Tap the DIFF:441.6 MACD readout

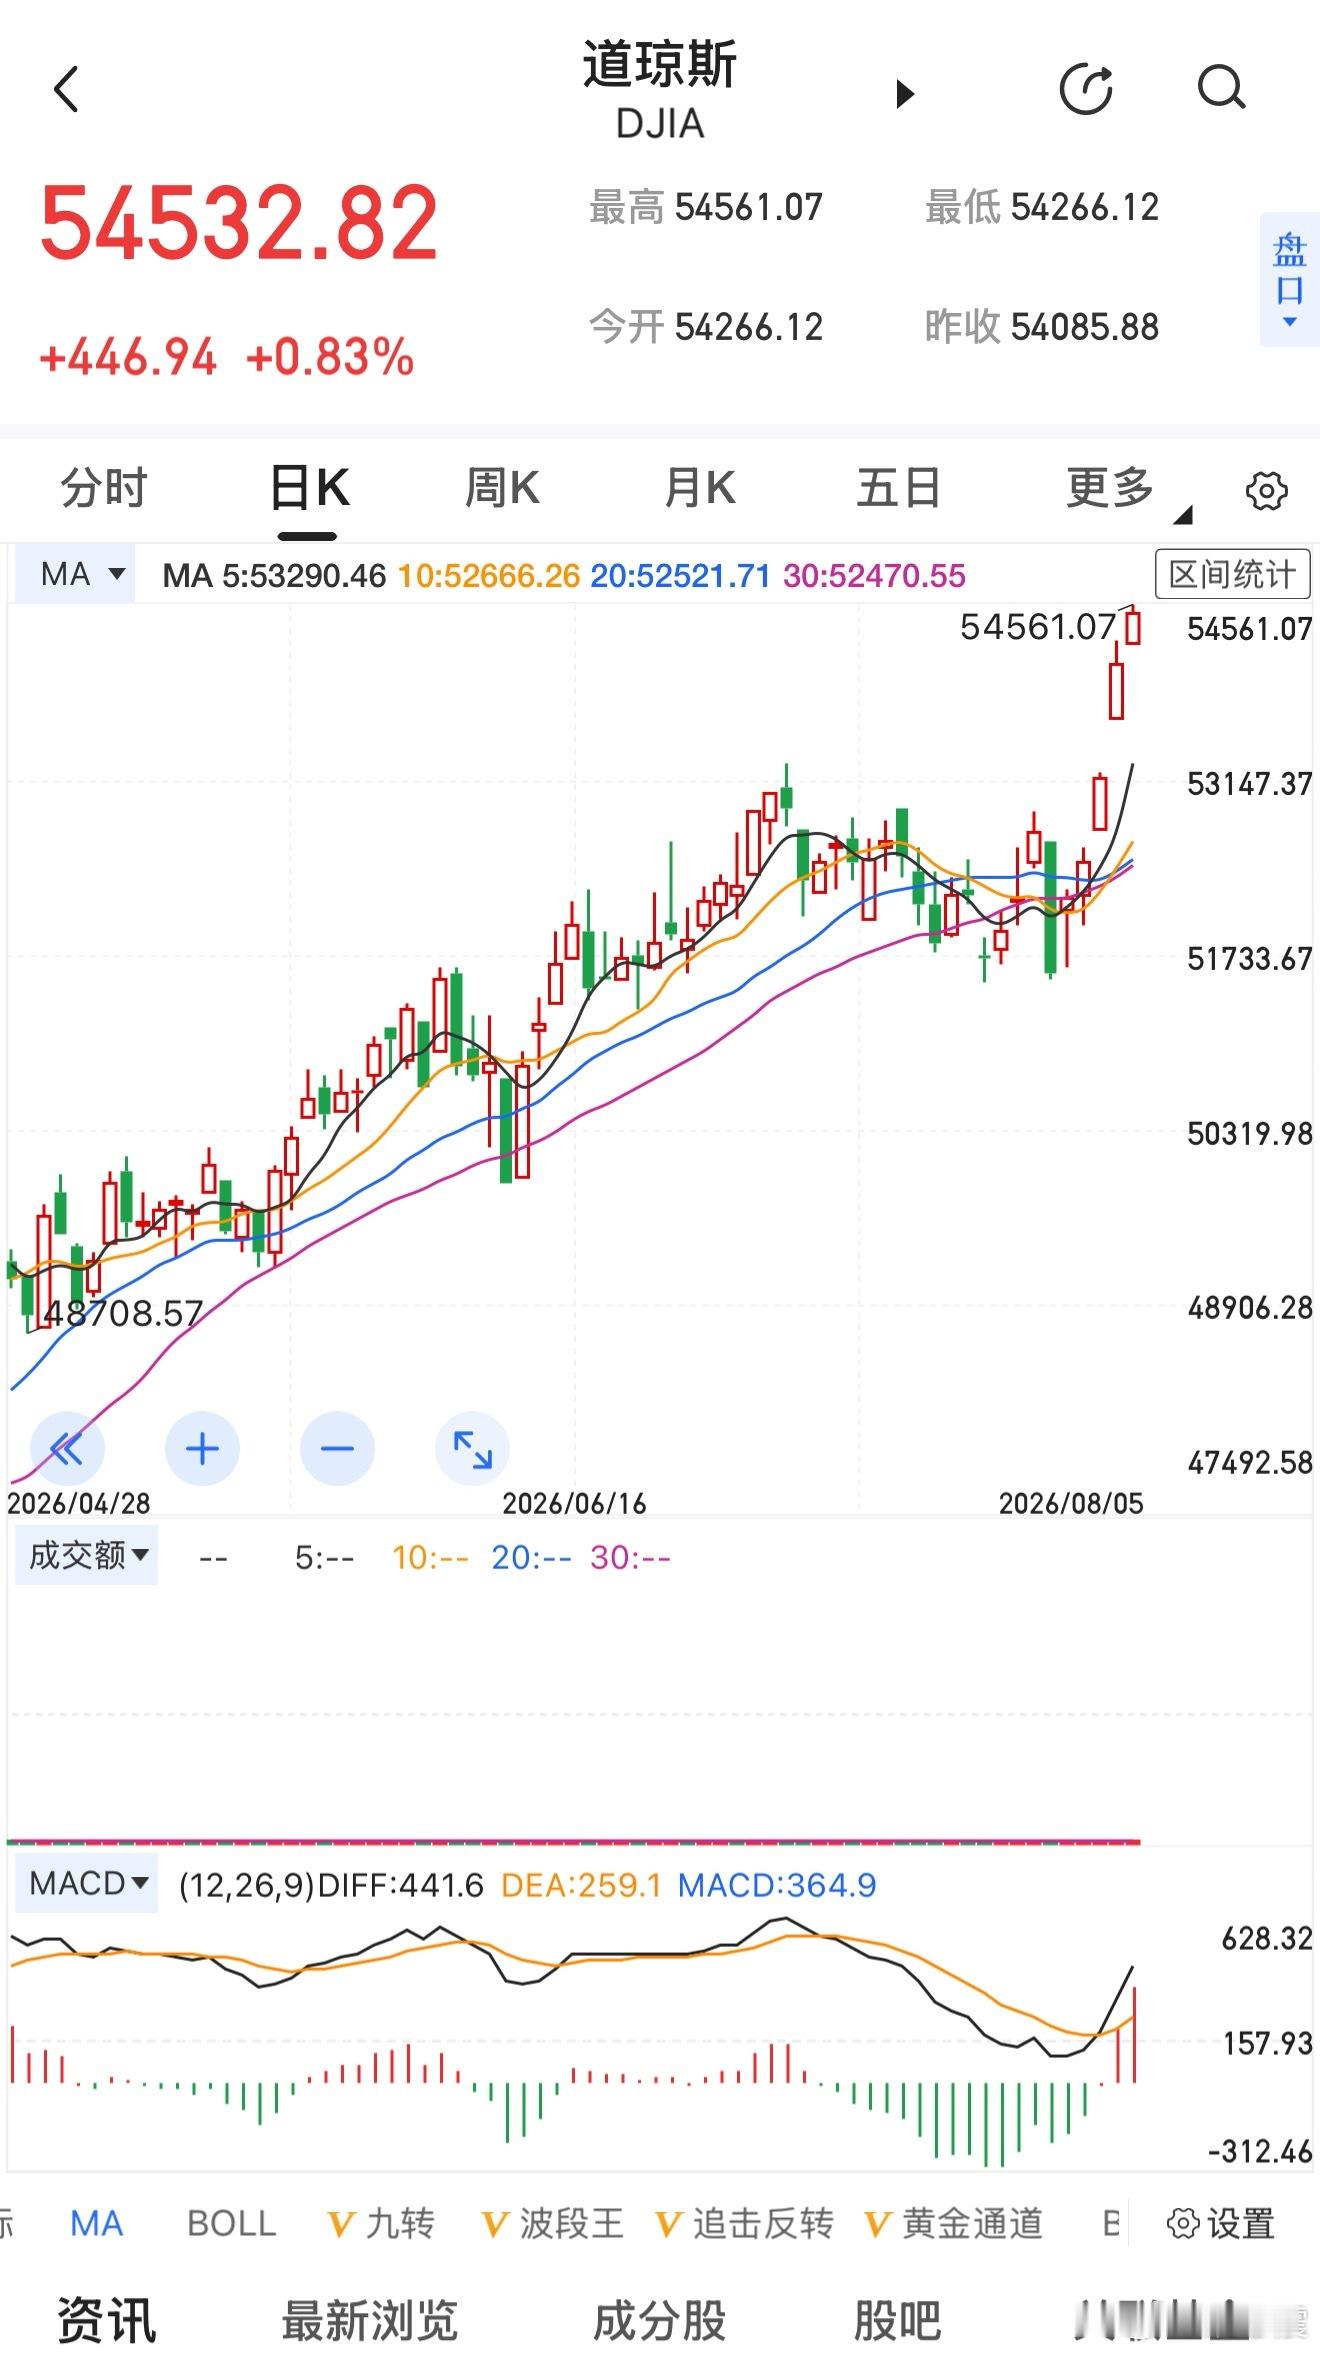(x=400, y=1885)
